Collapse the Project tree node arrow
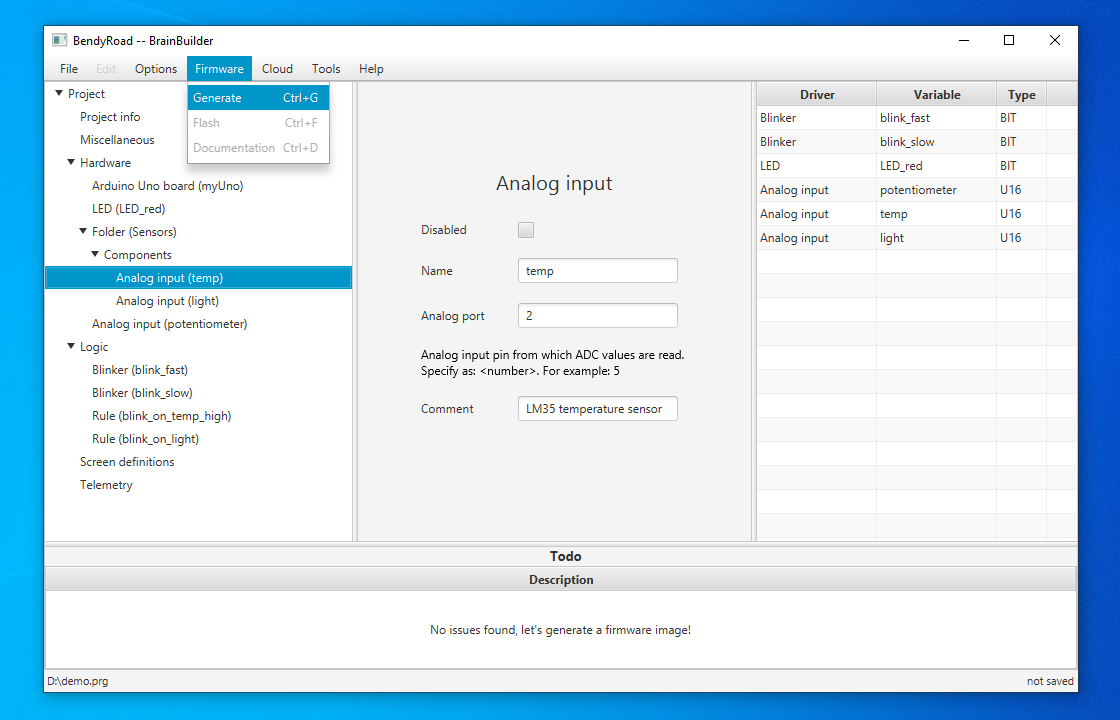Screen dimensions: 1120x720 point(59,94)
